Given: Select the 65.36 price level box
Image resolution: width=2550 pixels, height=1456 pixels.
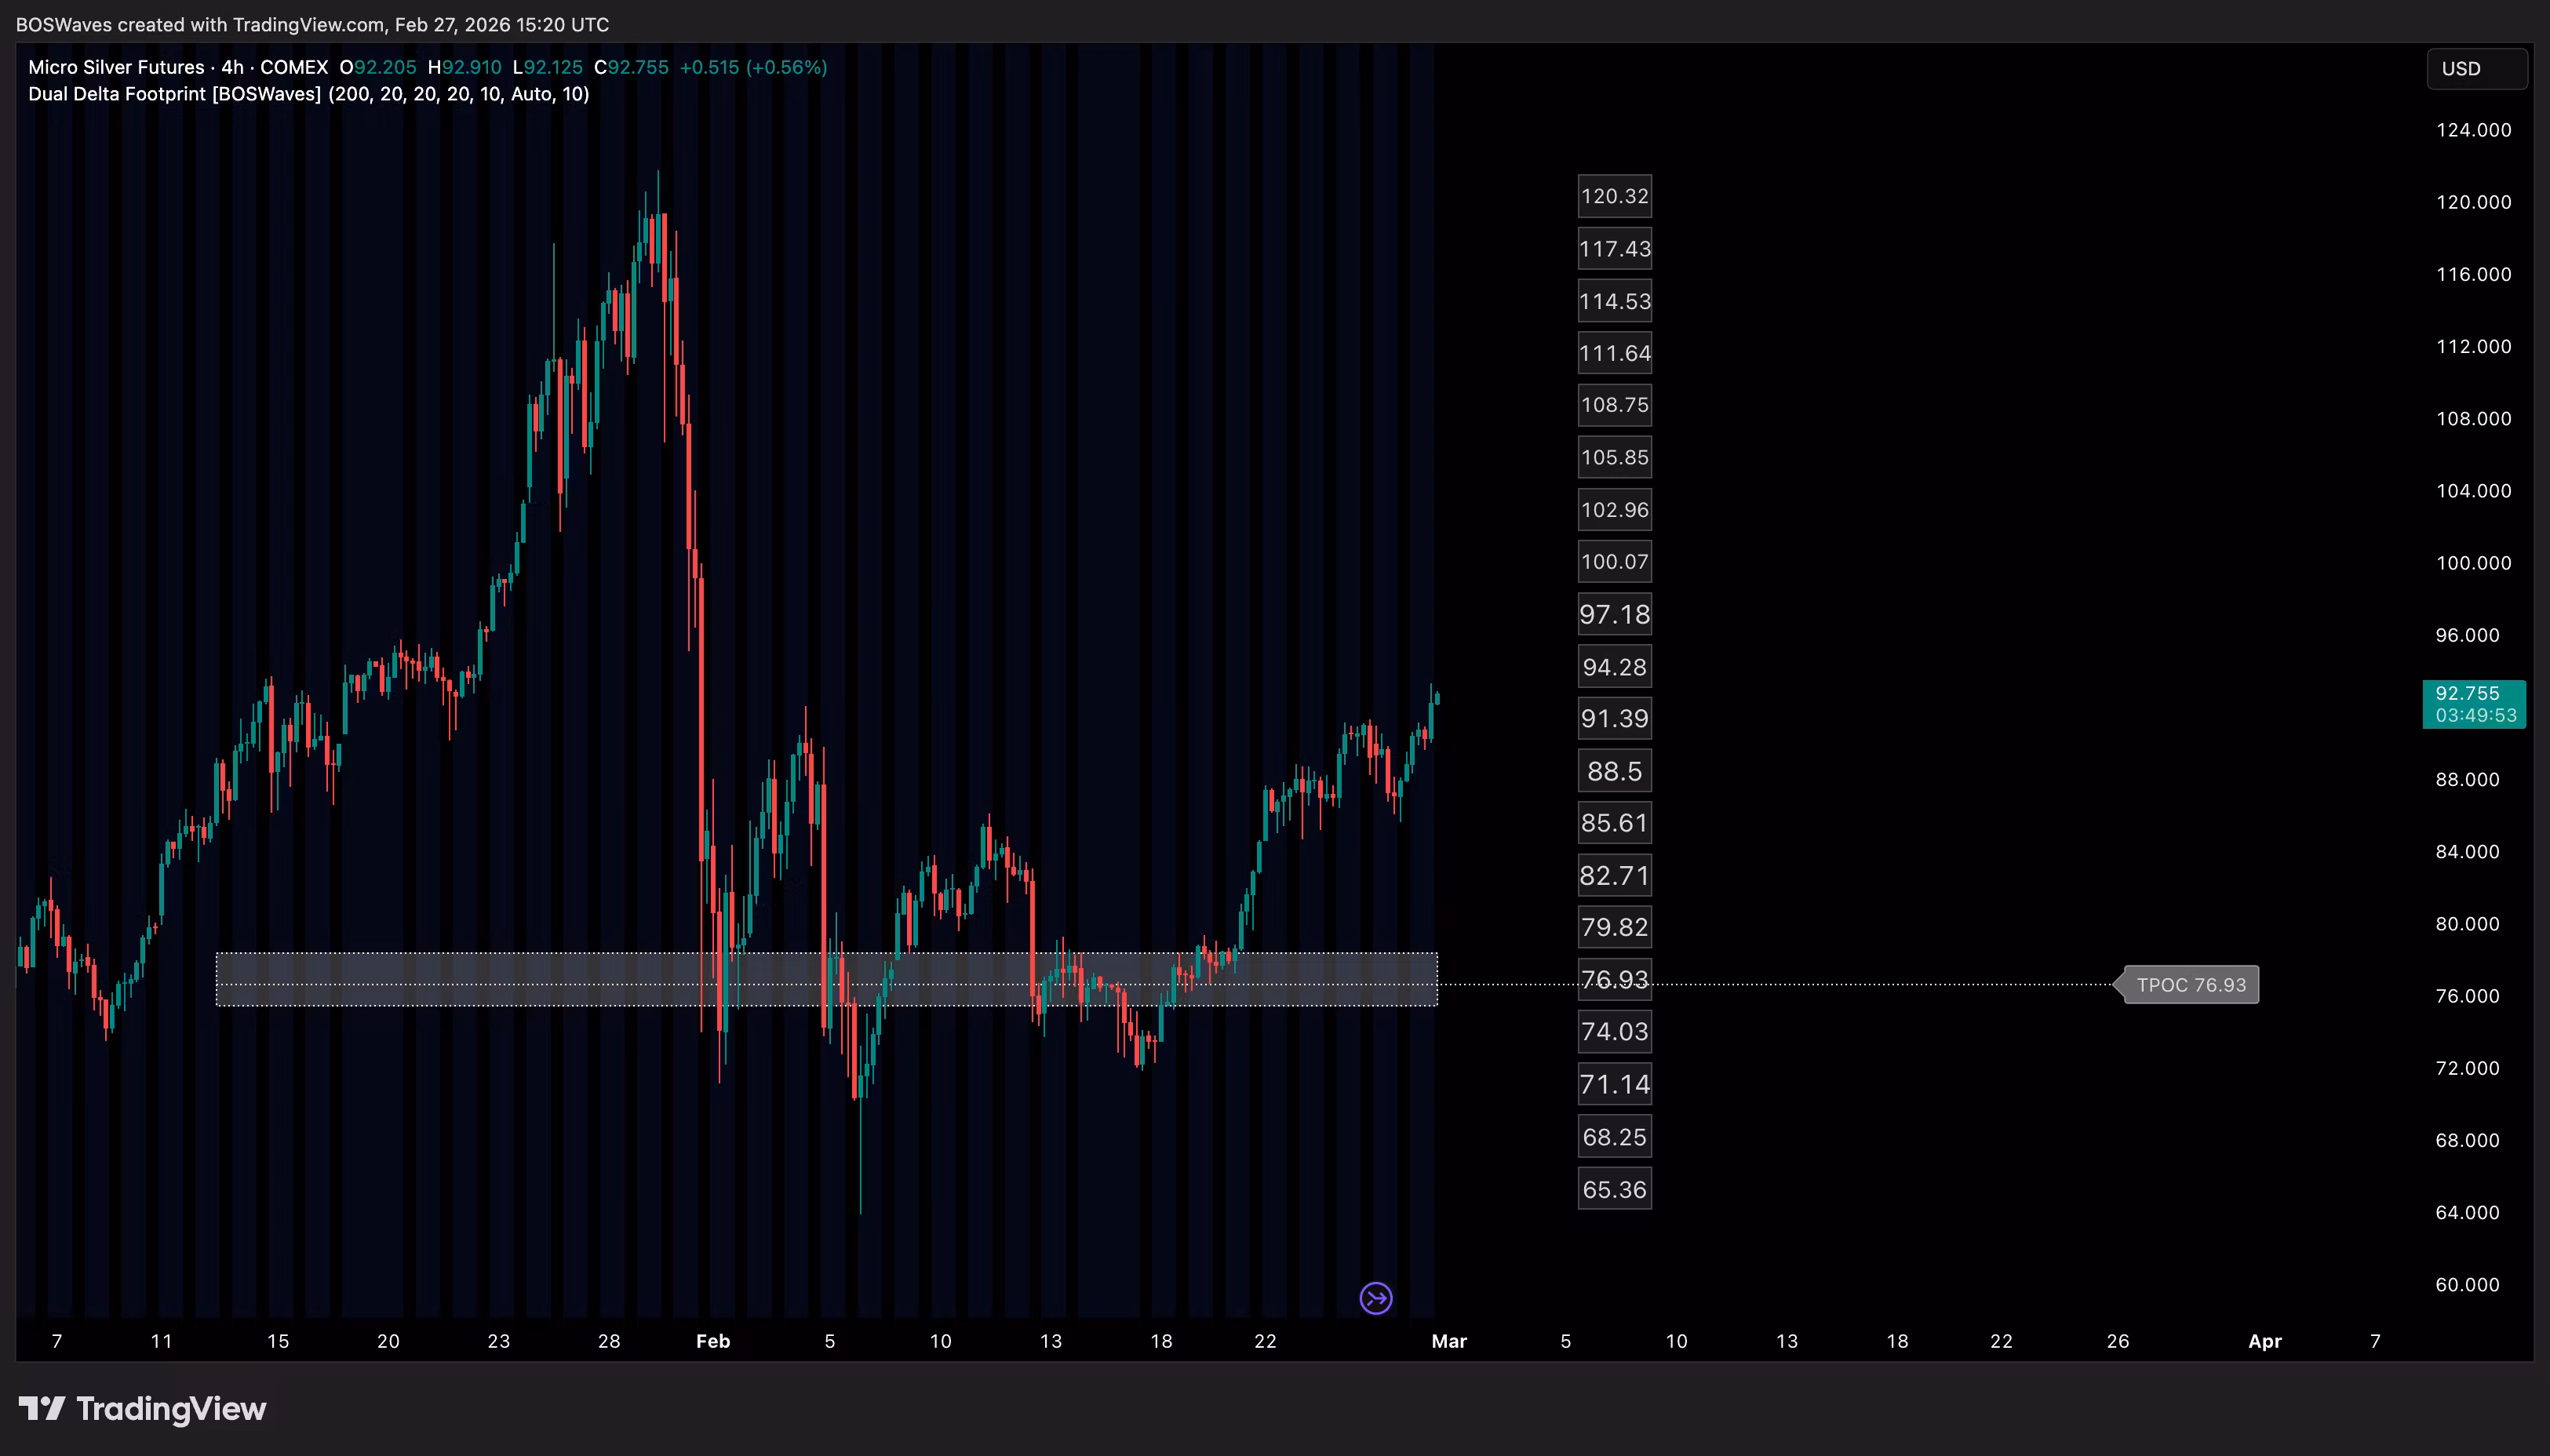Looking at the screenshot, I should pos(1614,1189).
